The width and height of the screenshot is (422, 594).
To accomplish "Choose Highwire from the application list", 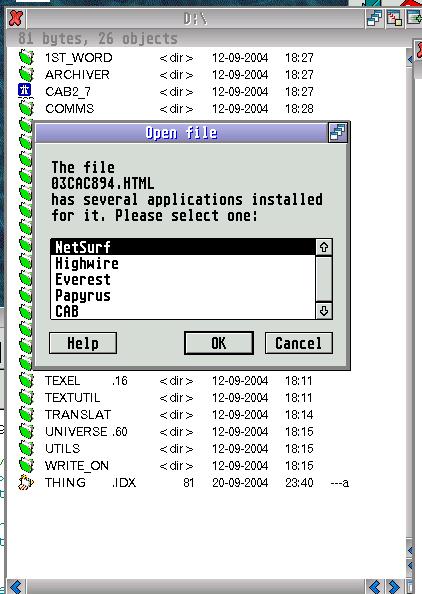I will (x=183, y=263).
